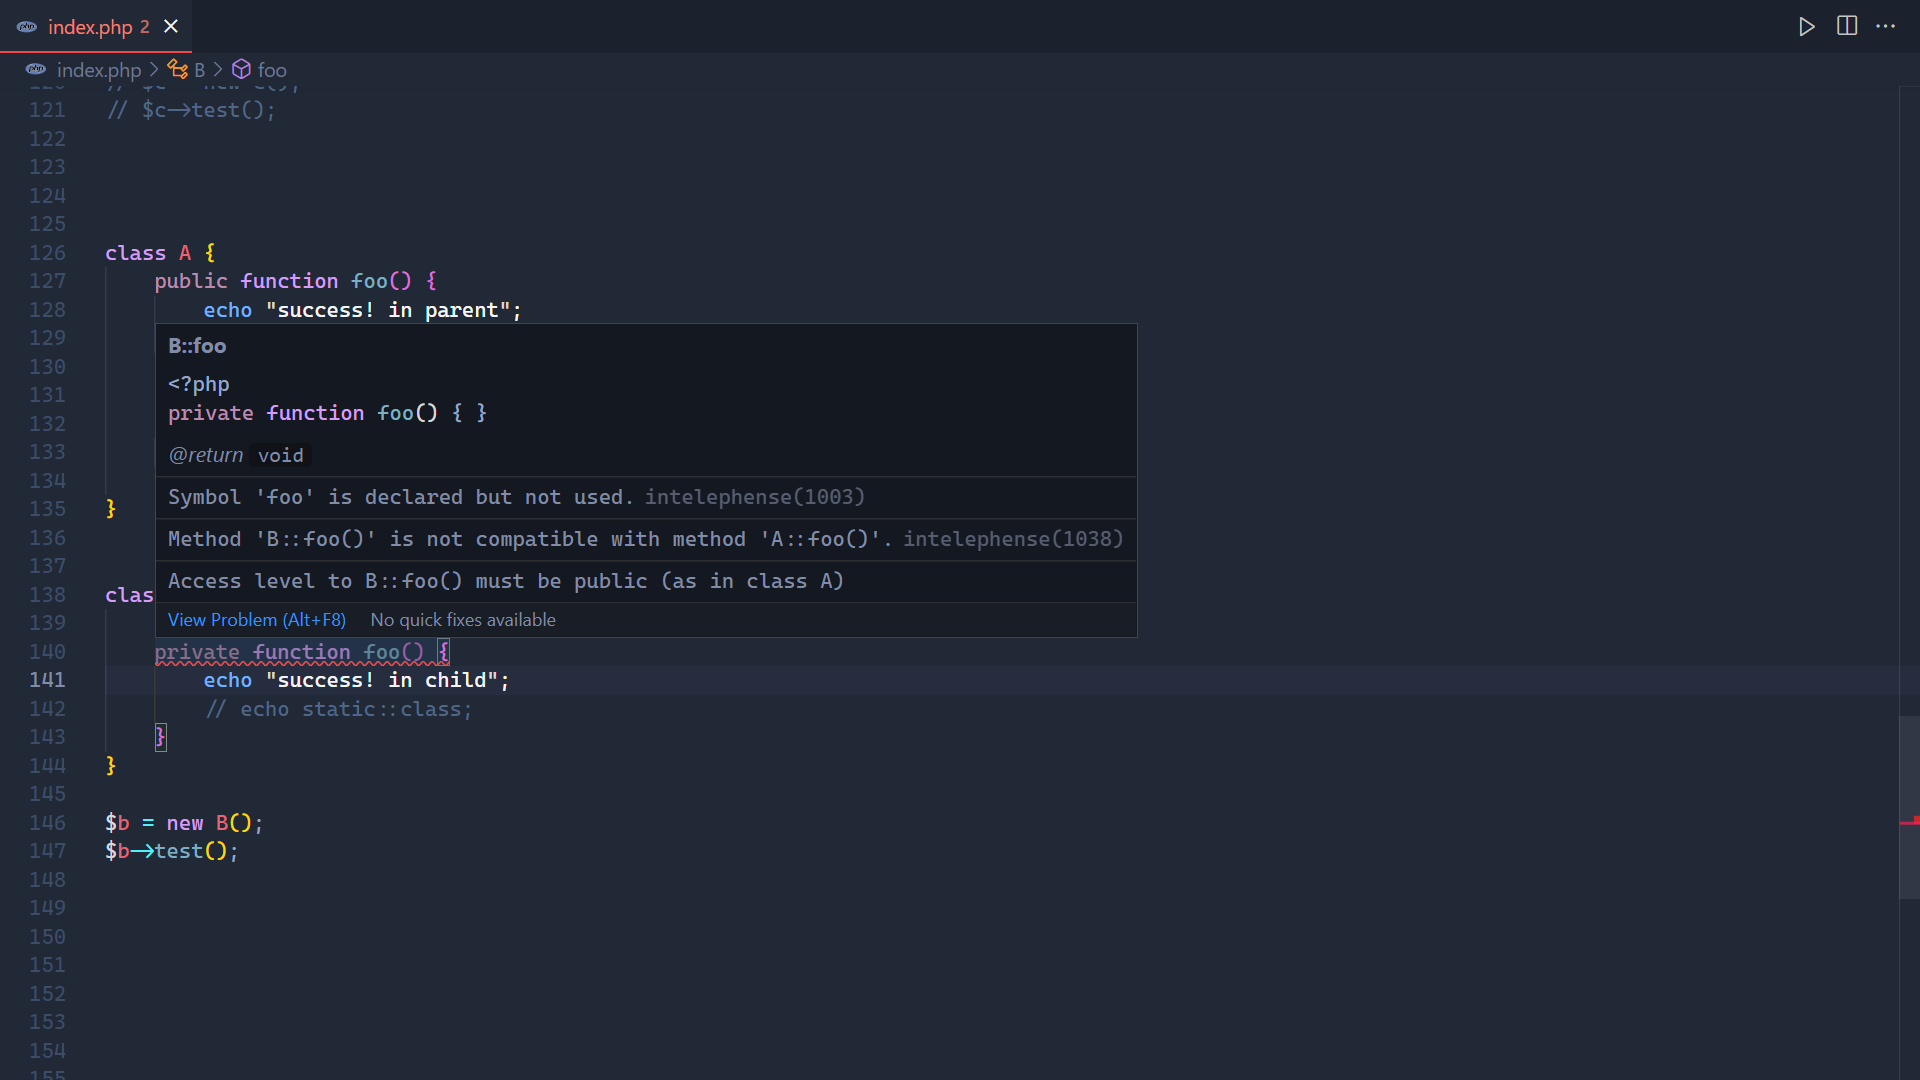Click 'Symbol foo is declared but not used' message

tap(400, 497)
